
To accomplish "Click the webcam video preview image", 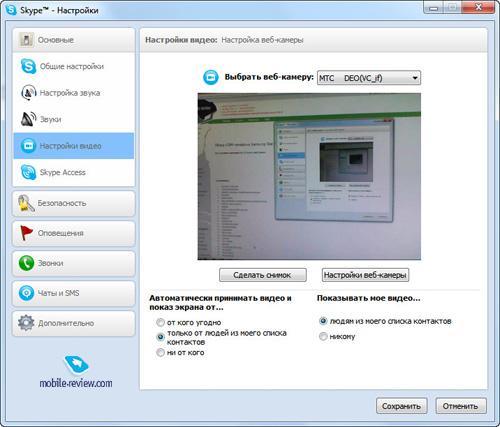I will click(x=309, y=176).
